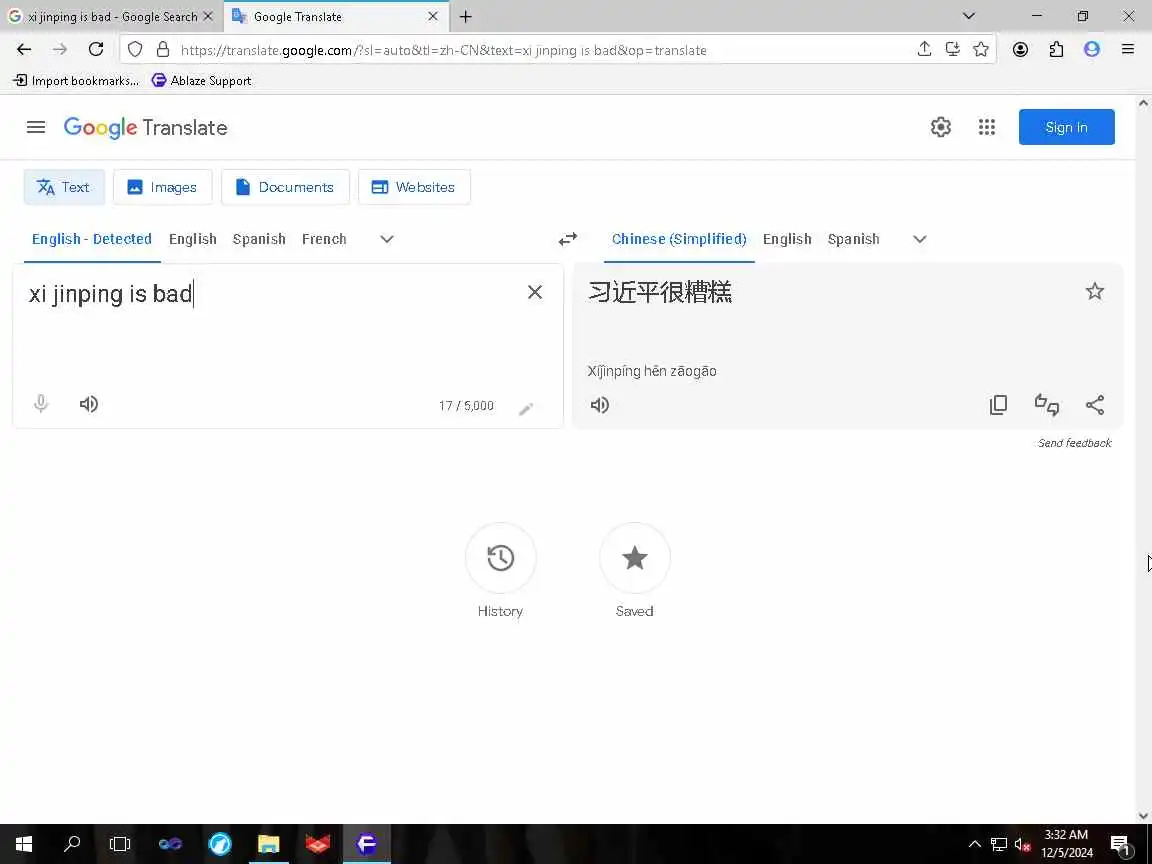The height and width of the screenshot is (864, 1152).
Task: Open Google Translate settings gear
Action: click(940, 127)
